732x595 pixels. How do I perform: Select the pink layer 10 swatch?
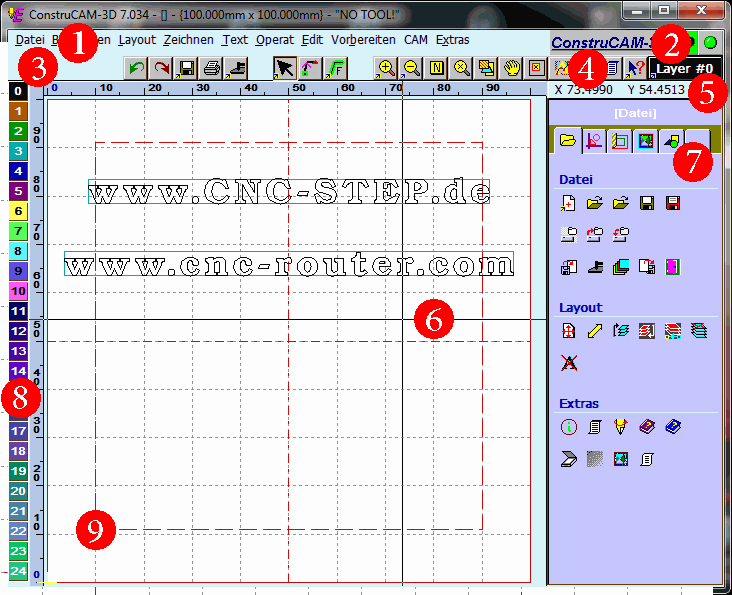pos(18,291)
